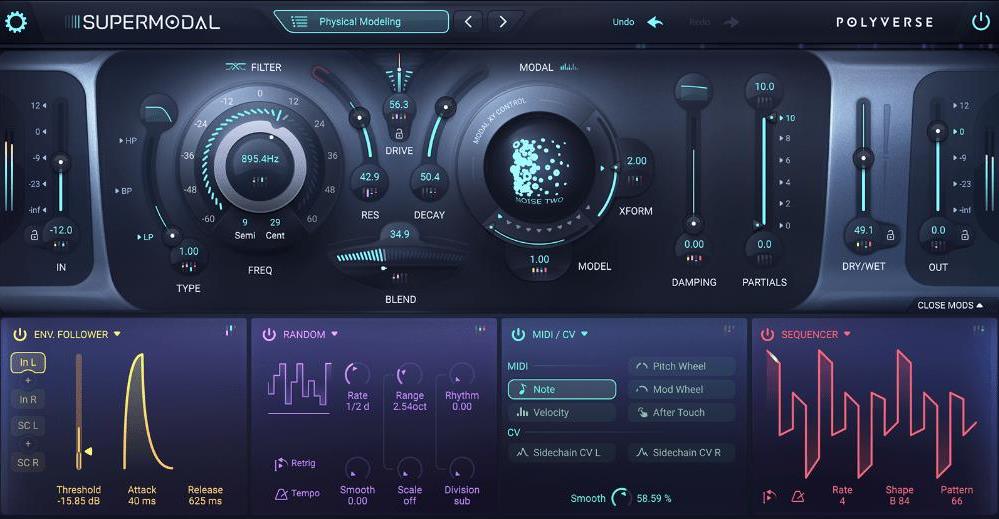This screenshot has height=519, width=999.
Task: Toggle the Drive lock icon
Action: pyautogui.click(x=399, y=134)
